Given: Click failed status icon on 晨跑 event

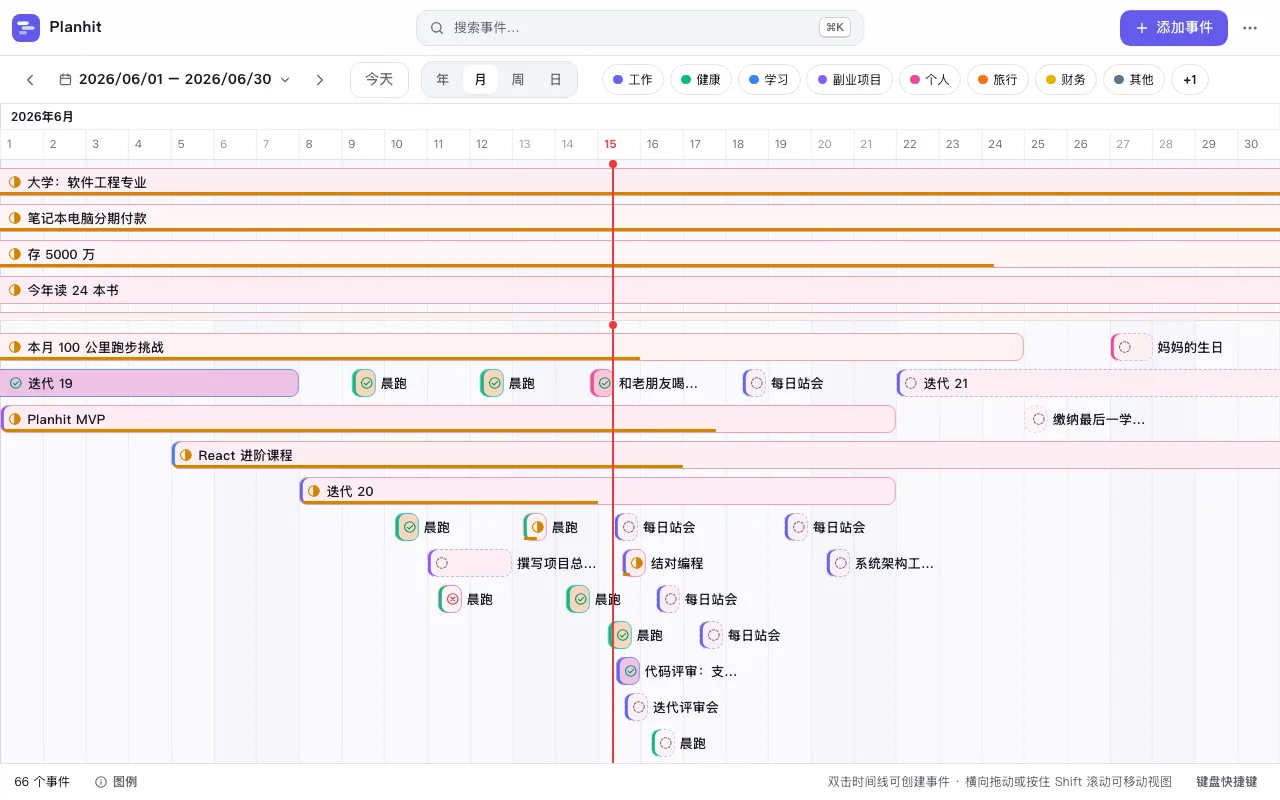Looking at the screenshot, I should [452, 599].
